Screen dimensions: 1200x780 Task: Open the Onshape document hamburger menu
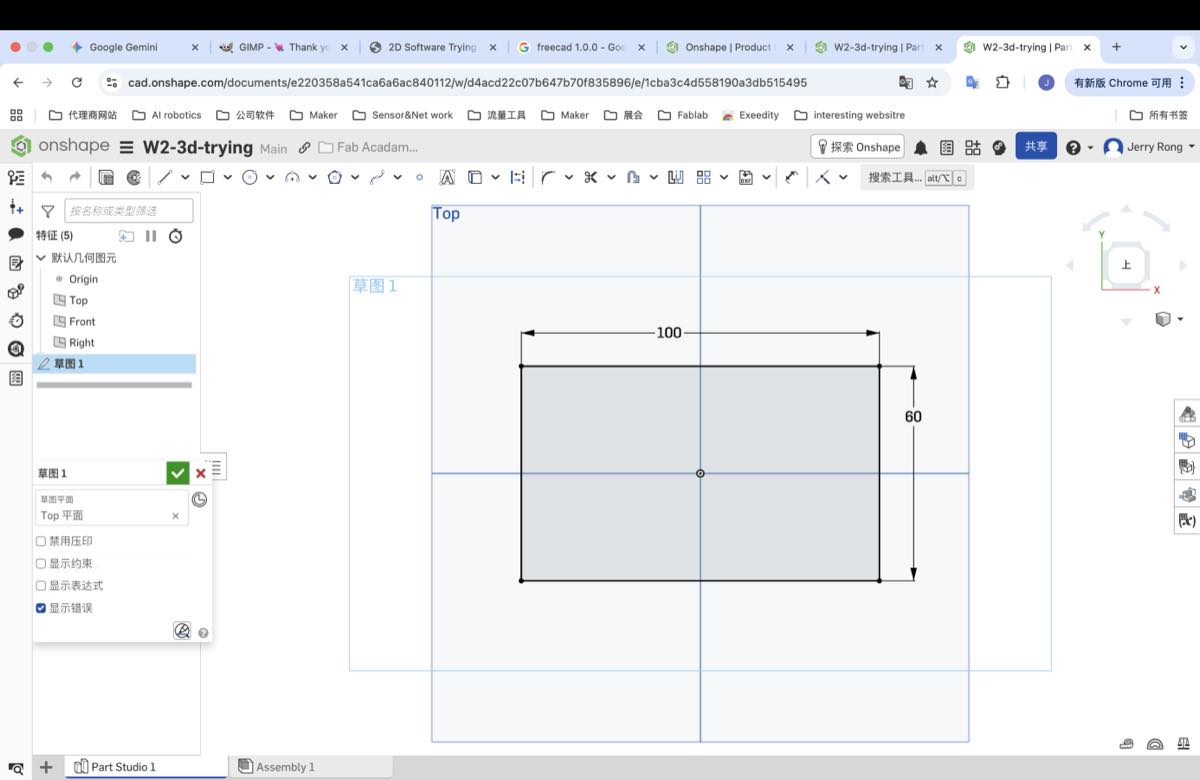coord(126,147)
